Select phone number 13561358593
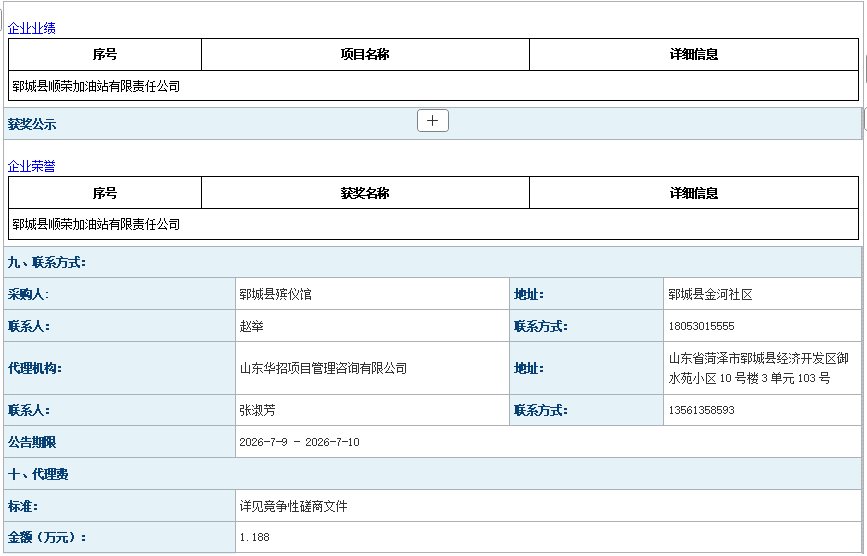The height and width of the screenshot is (556, 867). (x=701, y=410)
